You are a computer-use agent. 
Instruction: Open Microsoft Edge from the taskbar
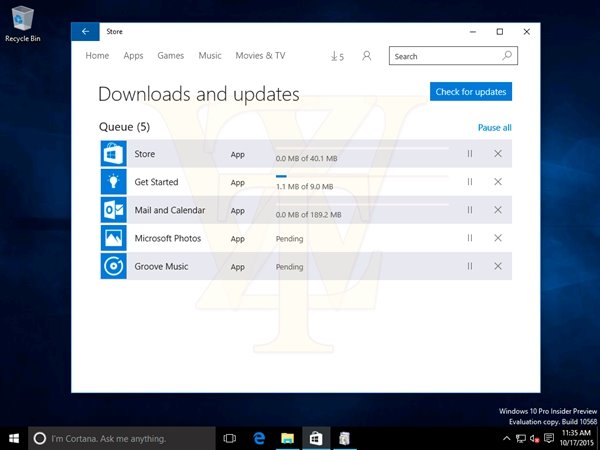258,438
